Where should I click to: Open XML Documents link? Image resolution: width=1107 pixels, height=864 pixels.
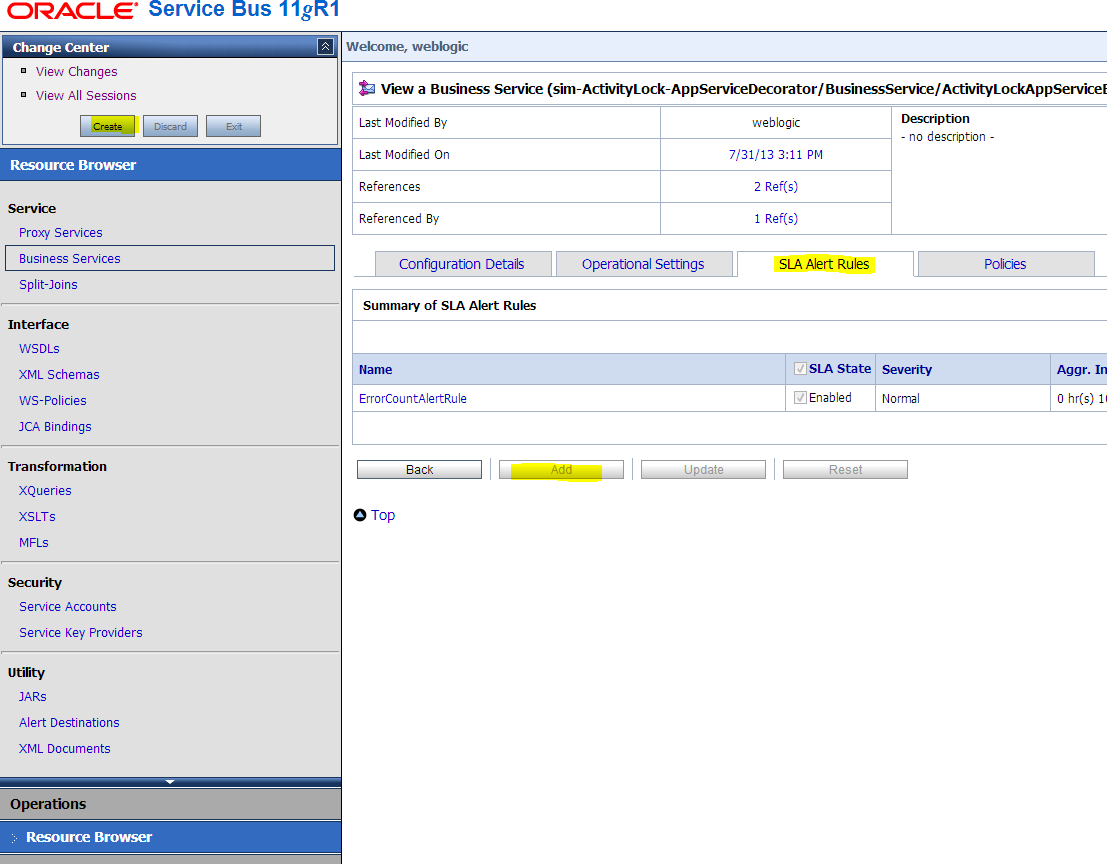pos(65,749)
